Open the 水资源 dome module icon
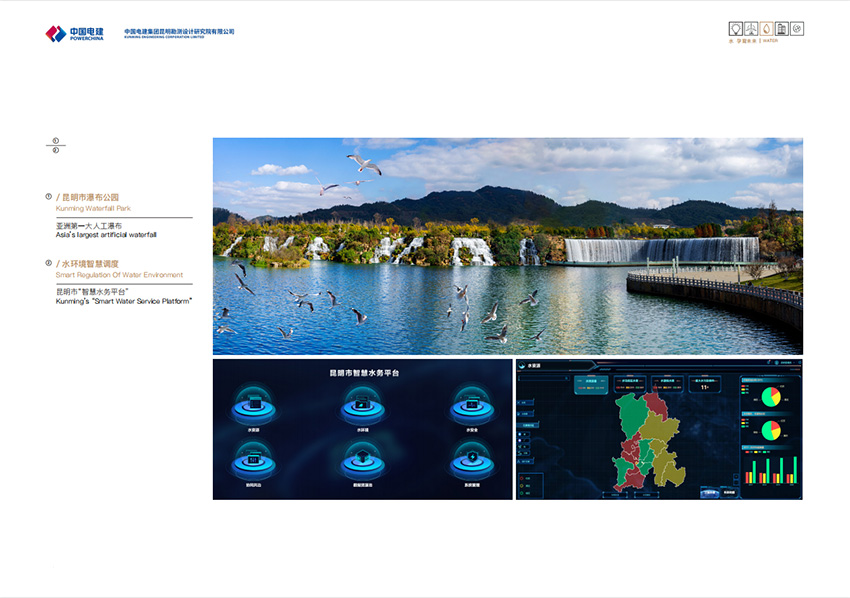The width and height of the screenshot is (850, 598). (x=254, y=406)
